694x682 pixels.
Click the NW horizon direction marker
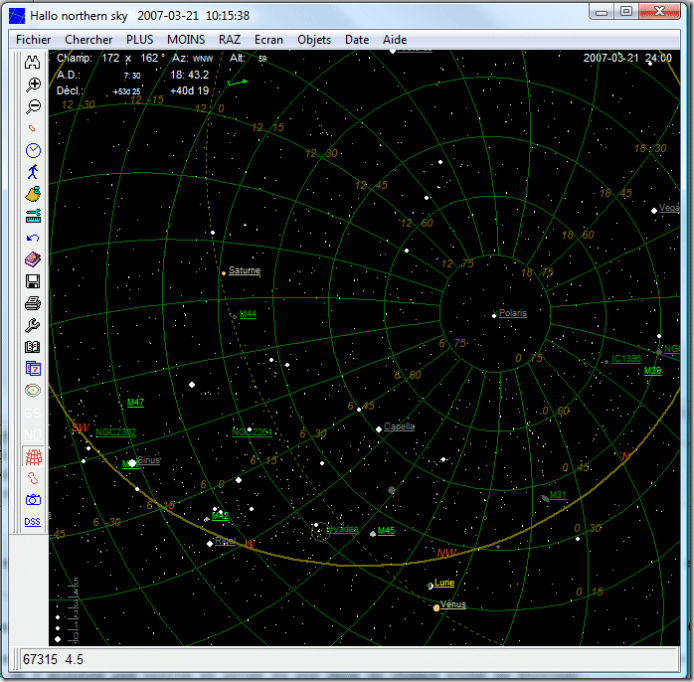(446, 553)
